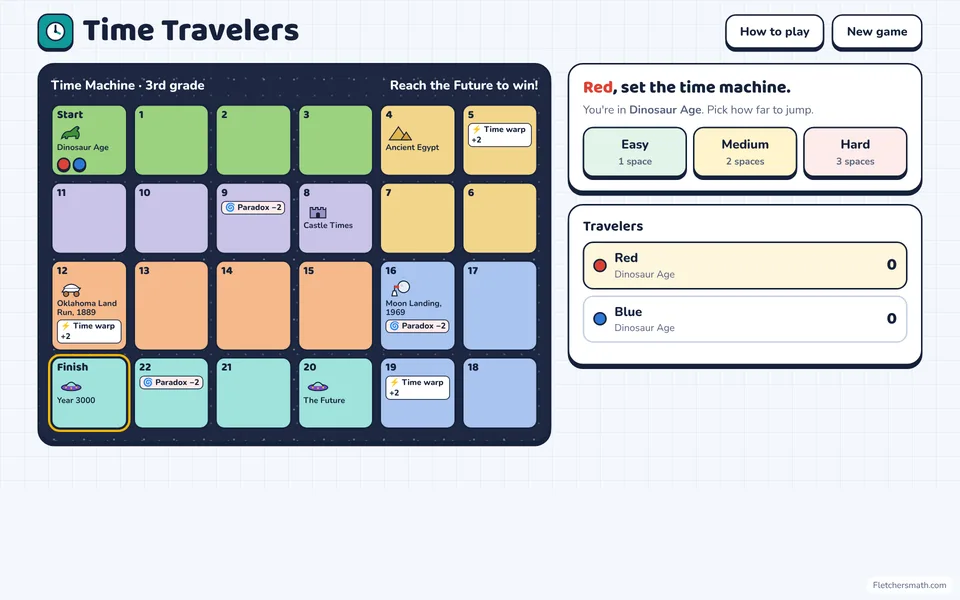Click board tile 14
This screenshot has height=600, width=960.
coord(253,306)
